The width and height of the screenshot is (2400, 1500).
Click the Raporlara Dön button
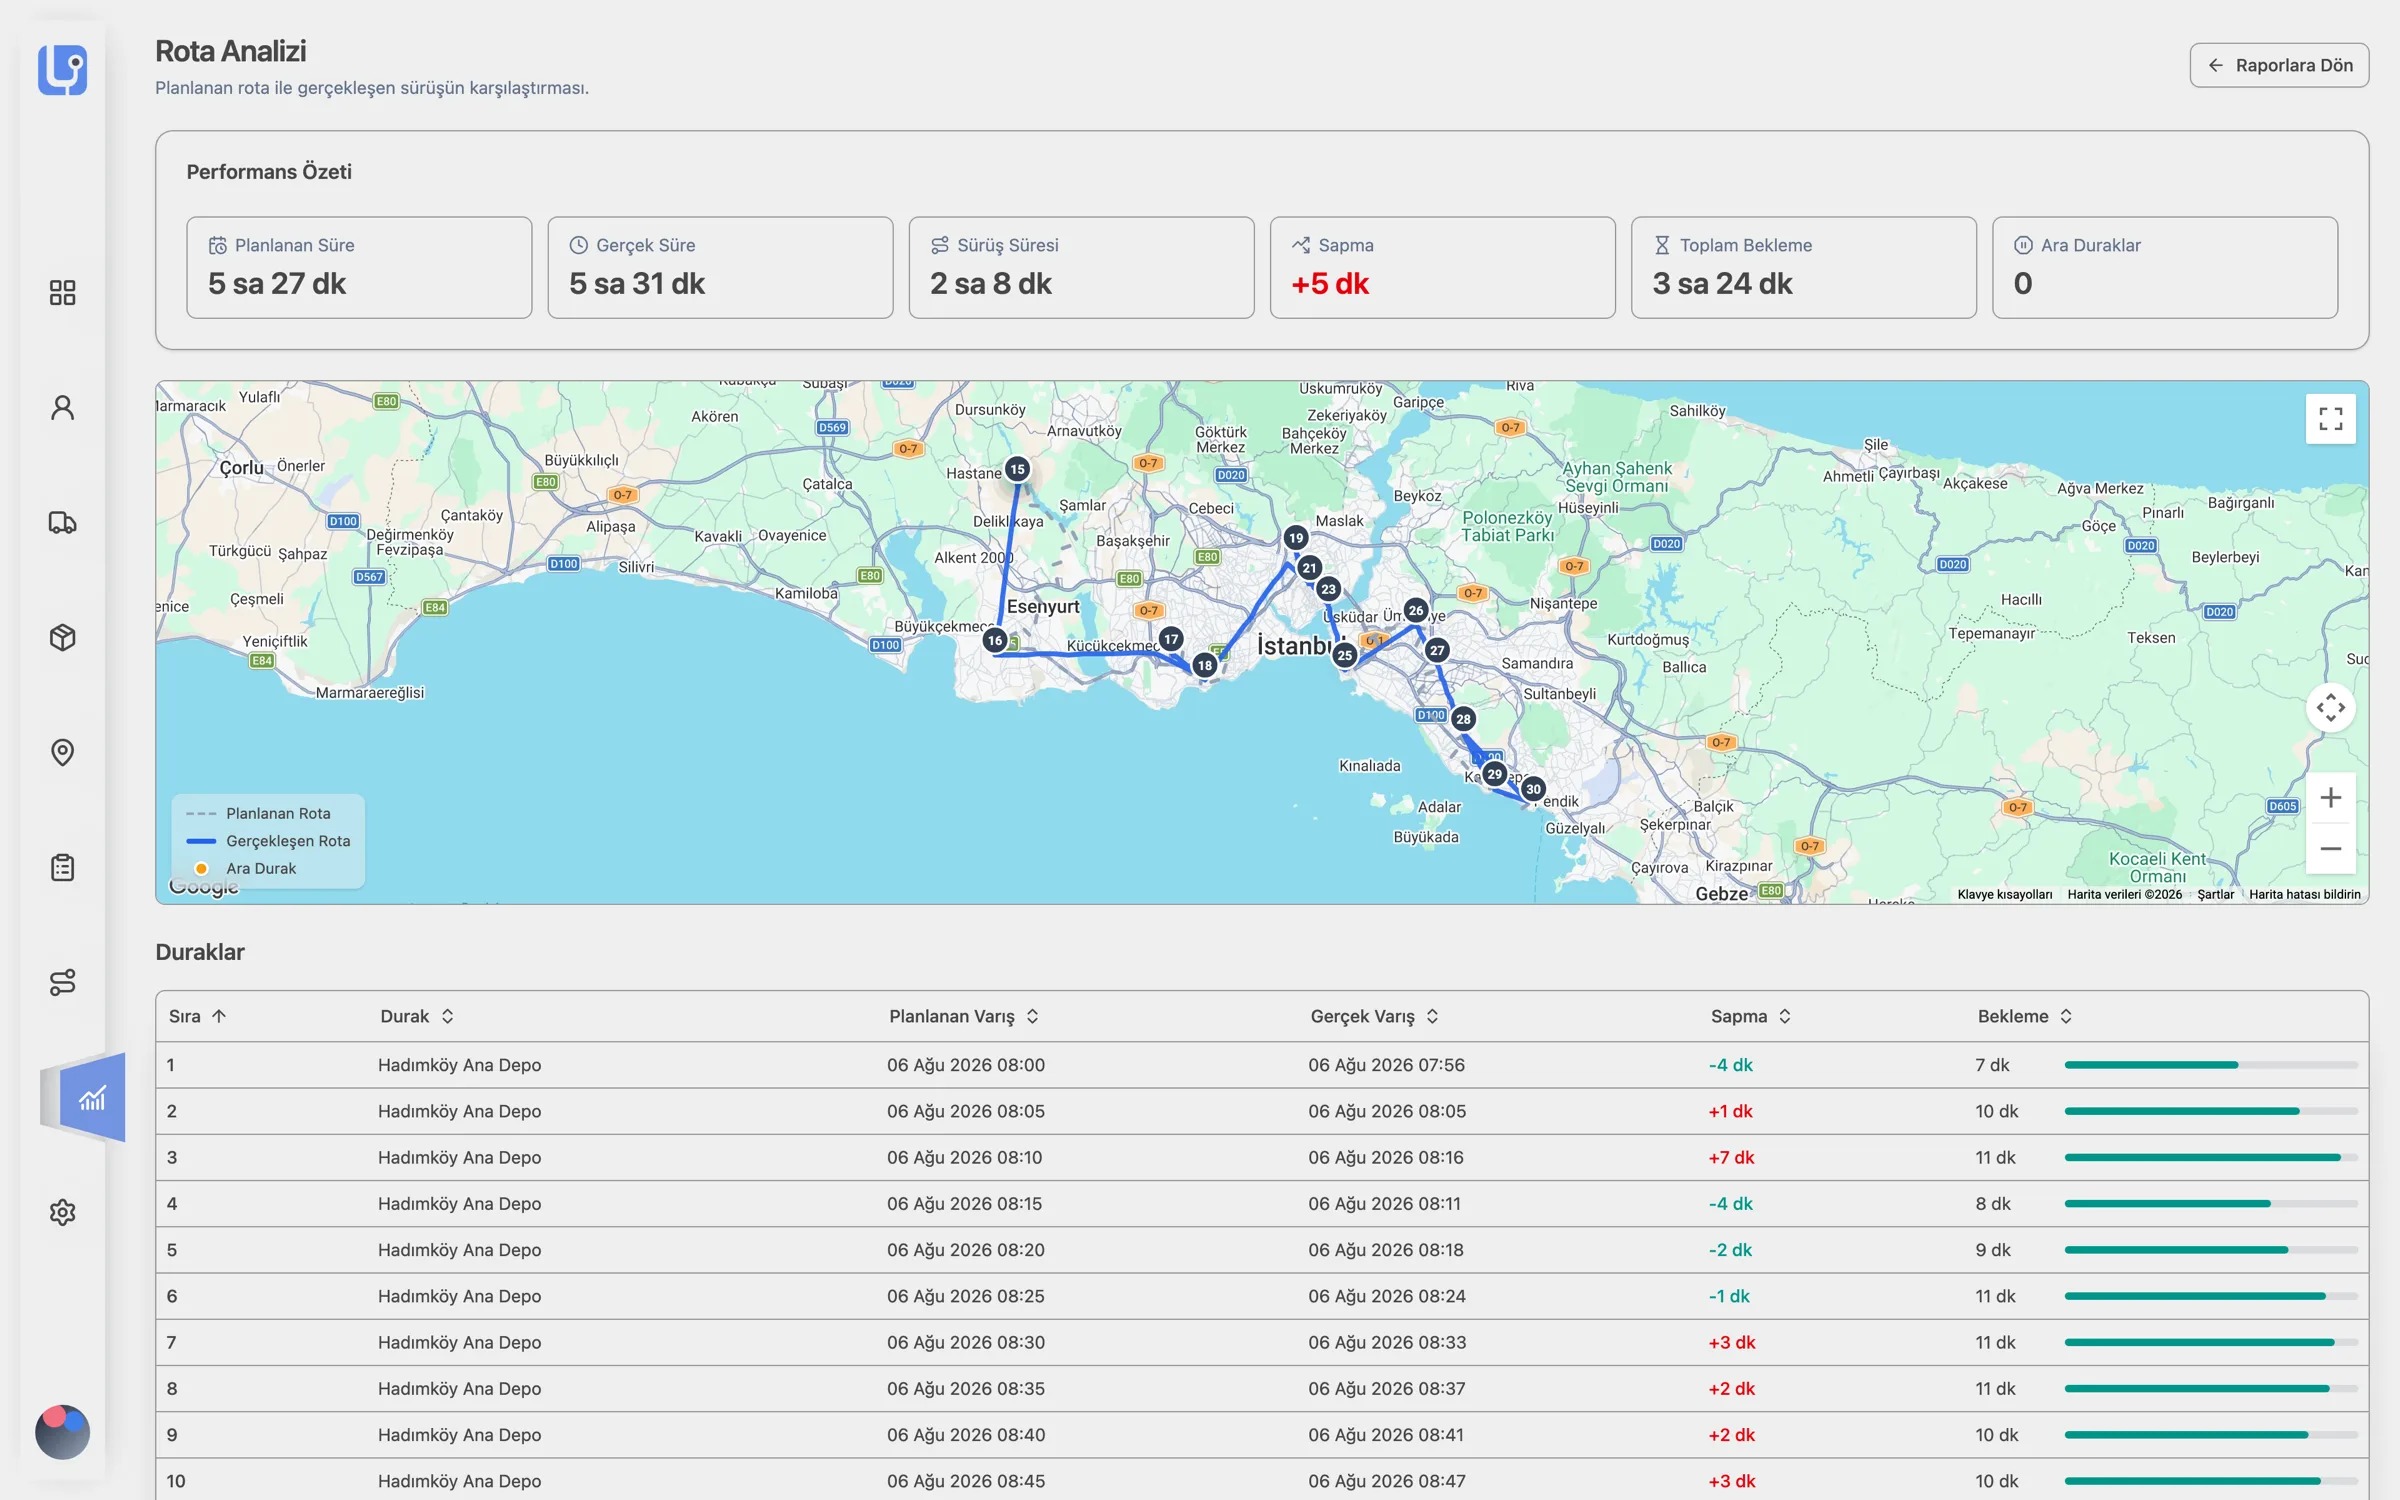pyautogui.click(x=2279, y=65)
